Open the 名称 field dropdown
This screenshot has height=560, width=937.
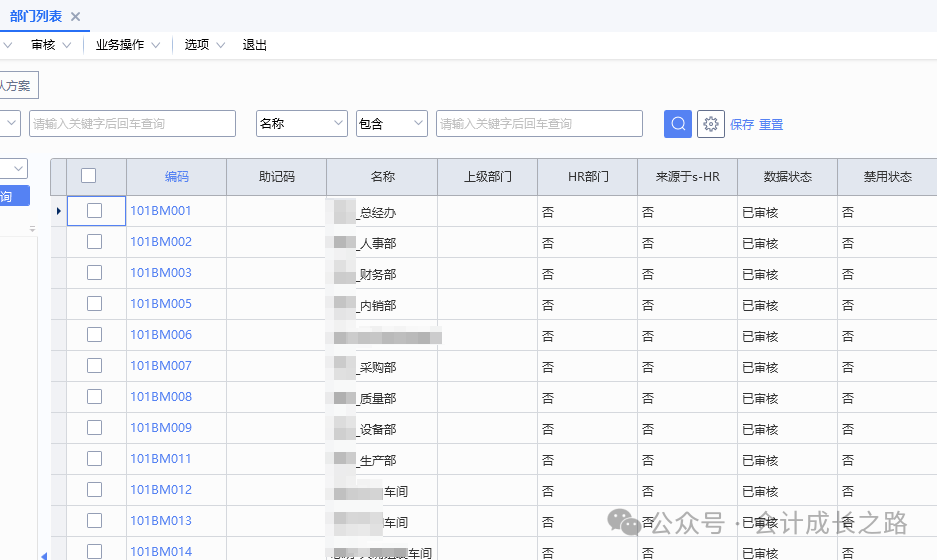tap(301, 124)
